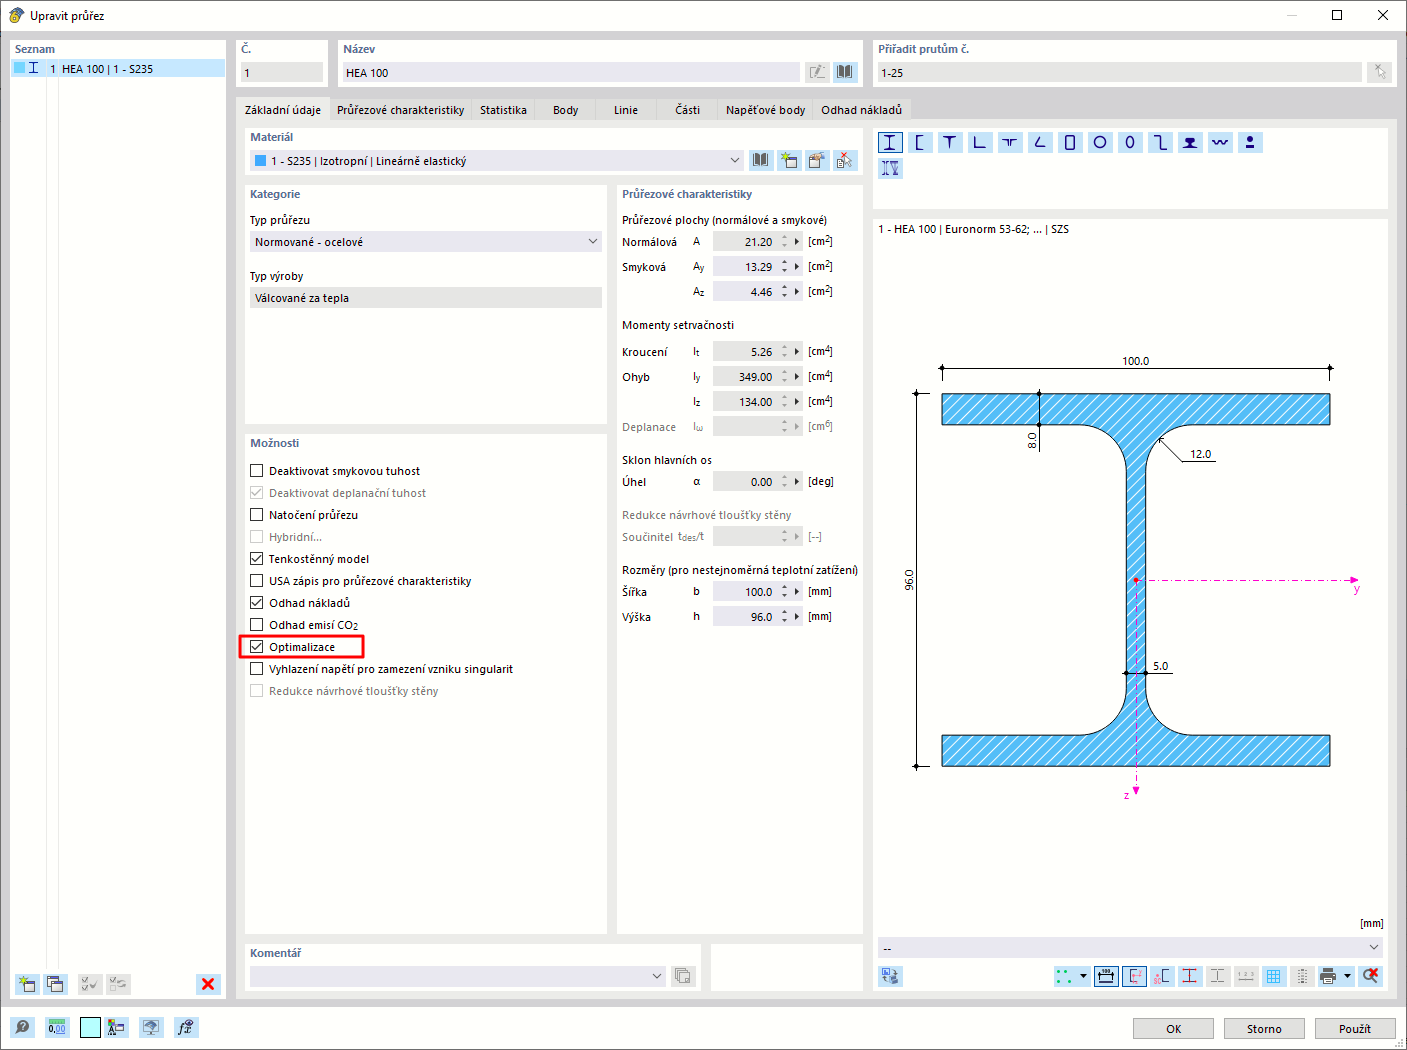Check the Natočení průřezu option
The width and height of the screenshot is (1407, 1050).
pos(257,515)
